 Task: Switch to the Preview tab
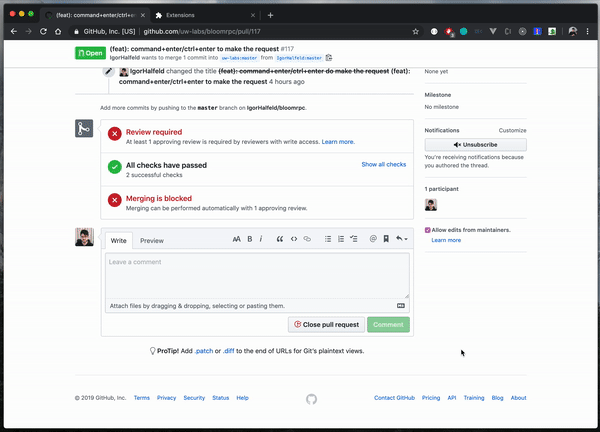(x=152, y=241)
